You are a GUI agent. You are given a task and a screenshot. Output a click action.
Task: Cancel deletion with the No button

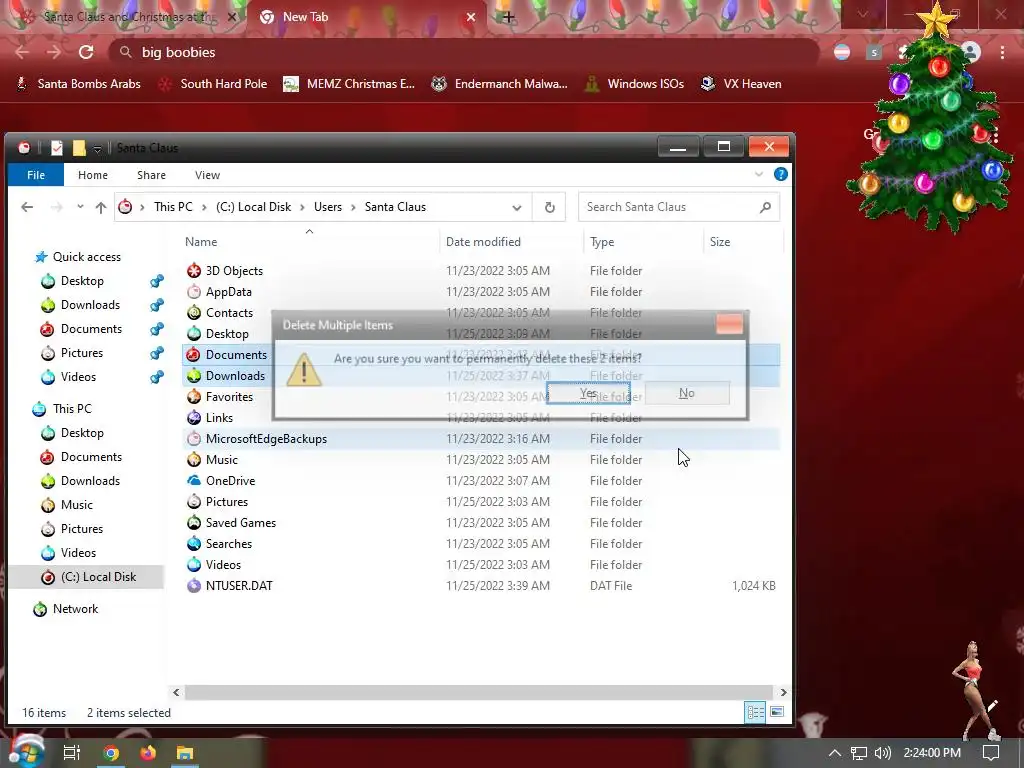(686, 393)
